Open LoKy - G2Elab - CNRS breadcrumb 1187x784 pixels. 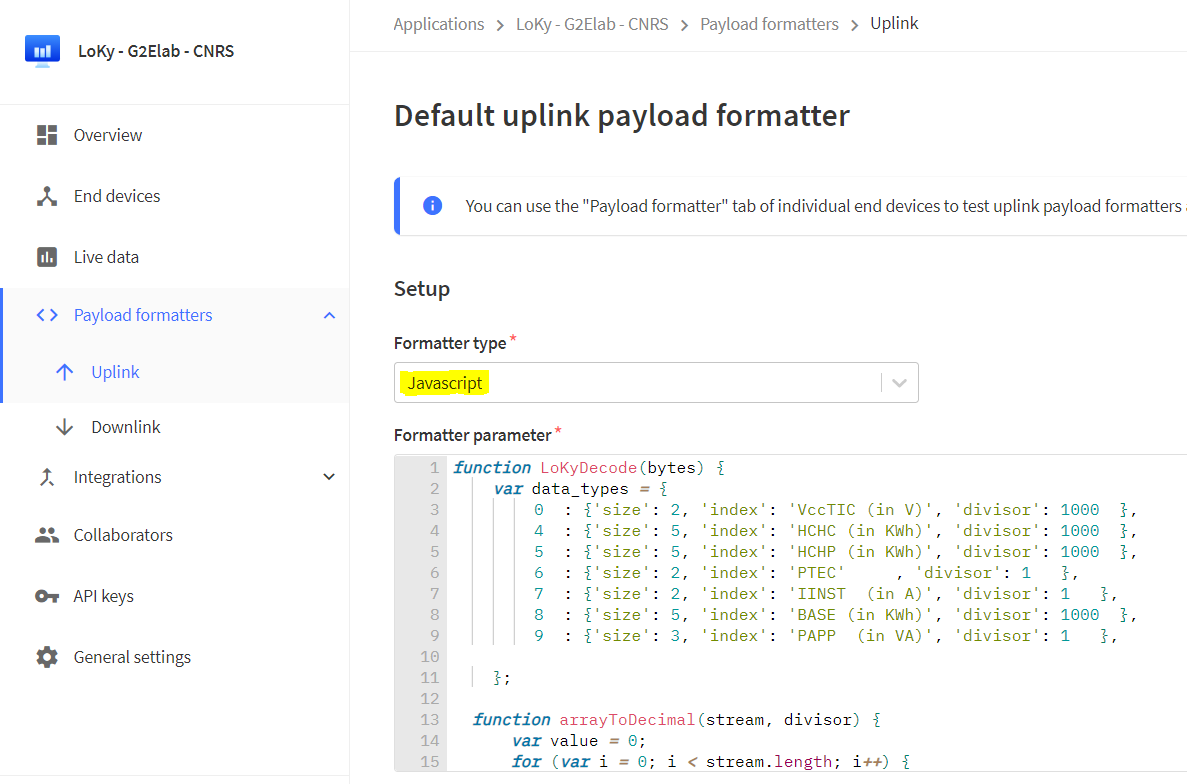(x=592, y=24)
